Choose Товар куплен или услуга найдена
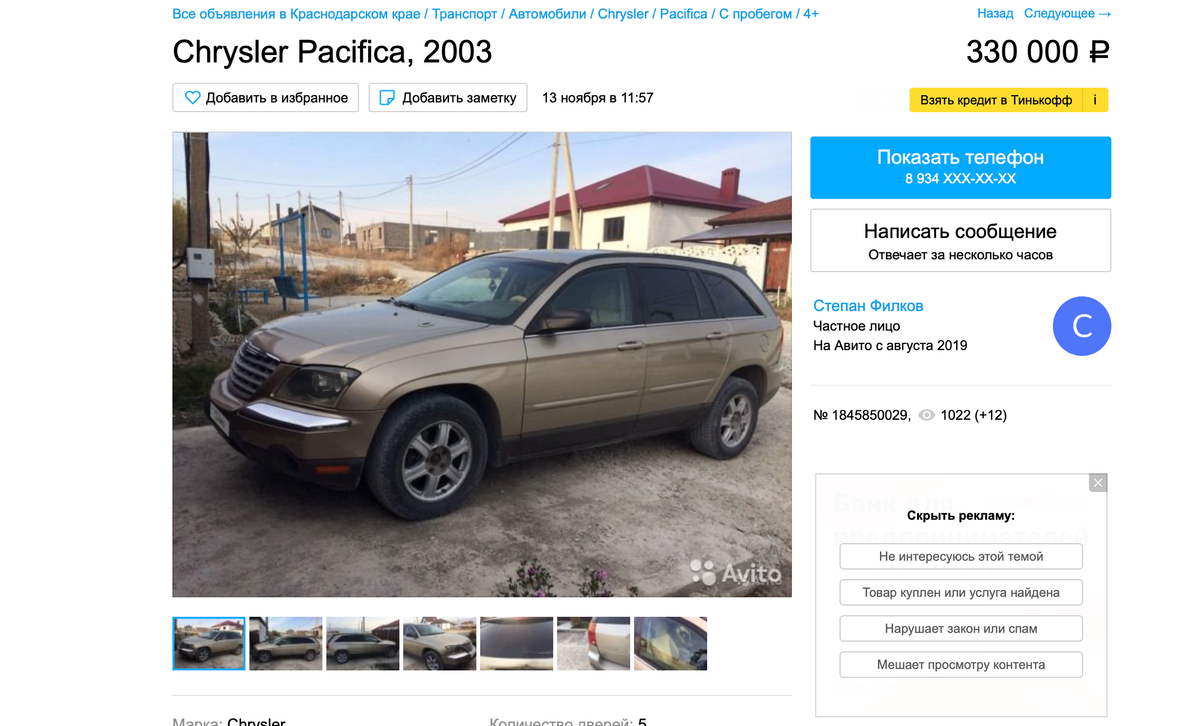This screenshot has width=1200, height=726. pos(961,592)
